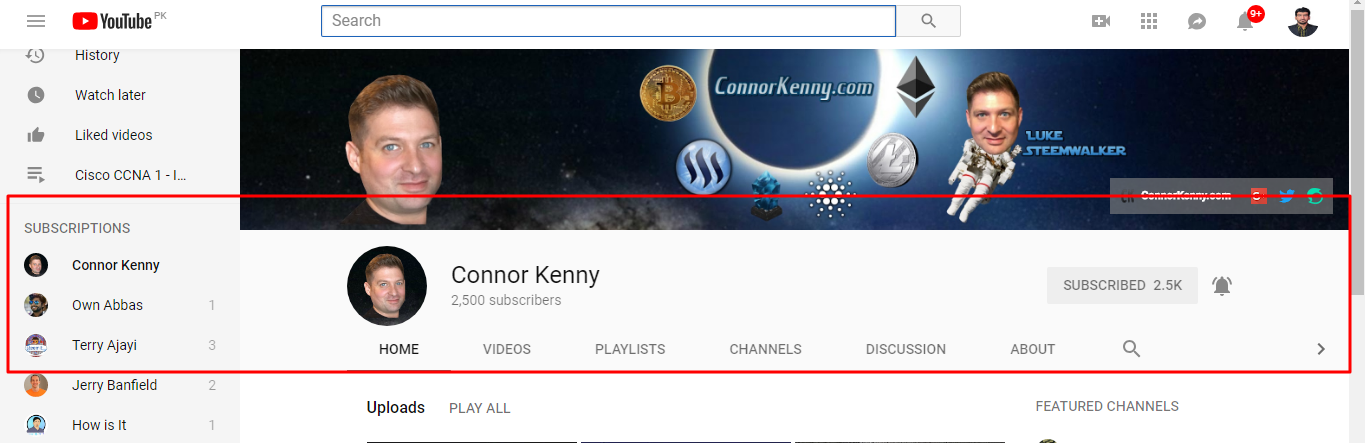Click Connor Kenny's sidebar avatar
Viewport: 1365px width, 443px height.
click(36, 265)
